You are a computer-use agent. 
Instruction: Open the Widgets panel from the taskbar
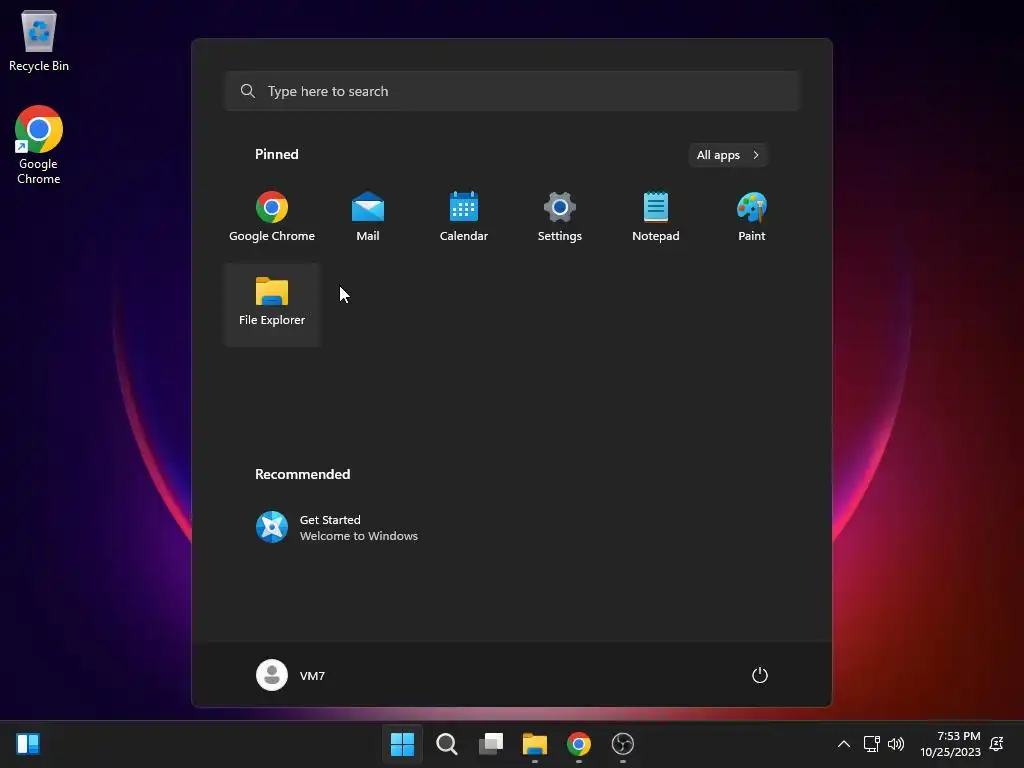pyautogui.click(x=28, y=744)
